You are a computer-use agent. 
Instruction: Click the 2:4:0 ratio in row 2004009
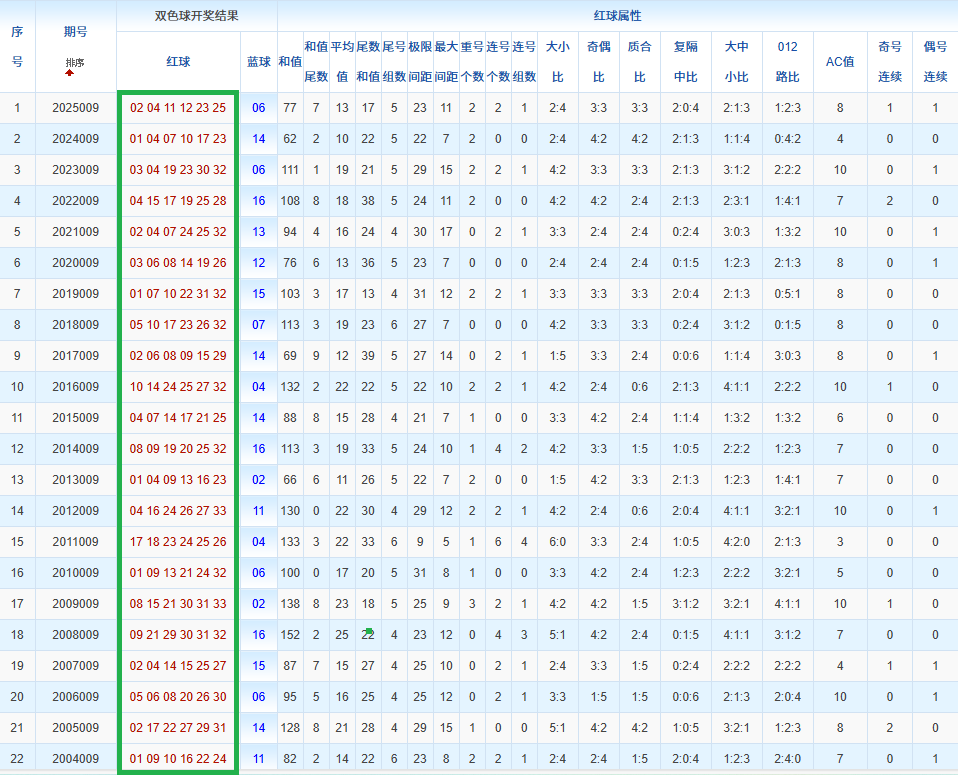788,759
